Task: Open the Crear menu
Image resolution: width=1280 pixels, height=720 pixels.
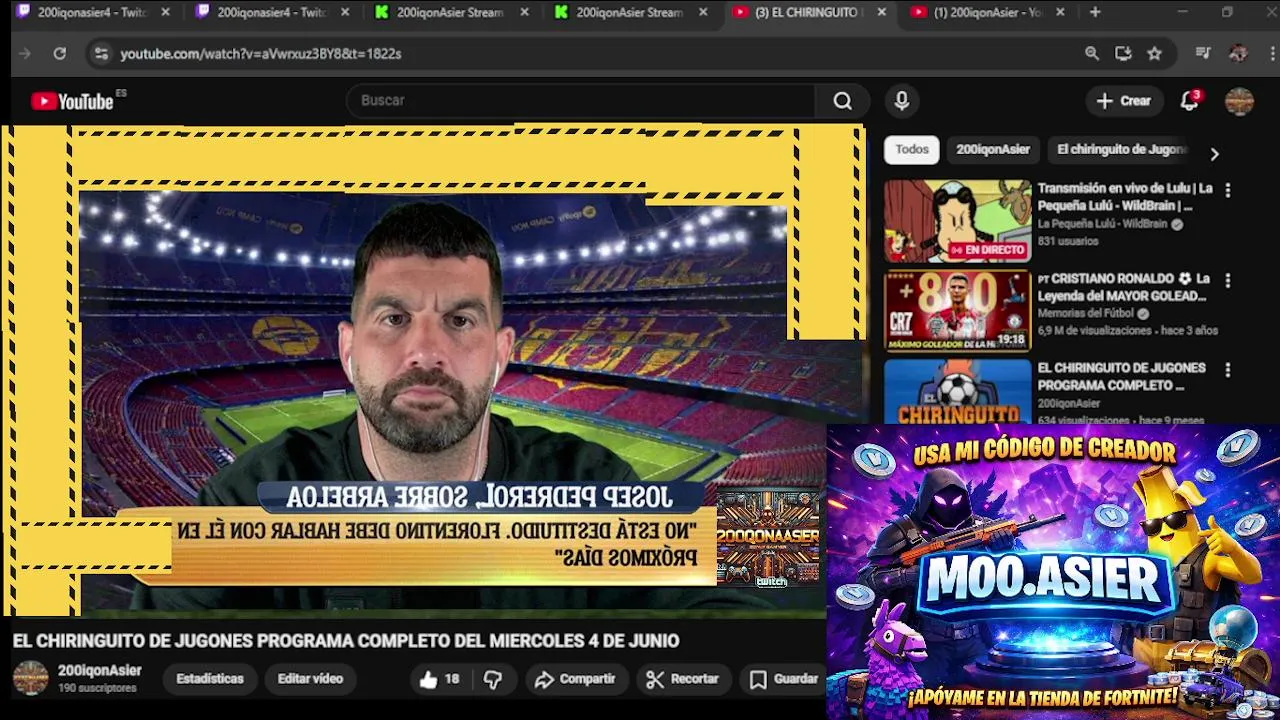Action: pyautogui.click(x=1124, y=100)
